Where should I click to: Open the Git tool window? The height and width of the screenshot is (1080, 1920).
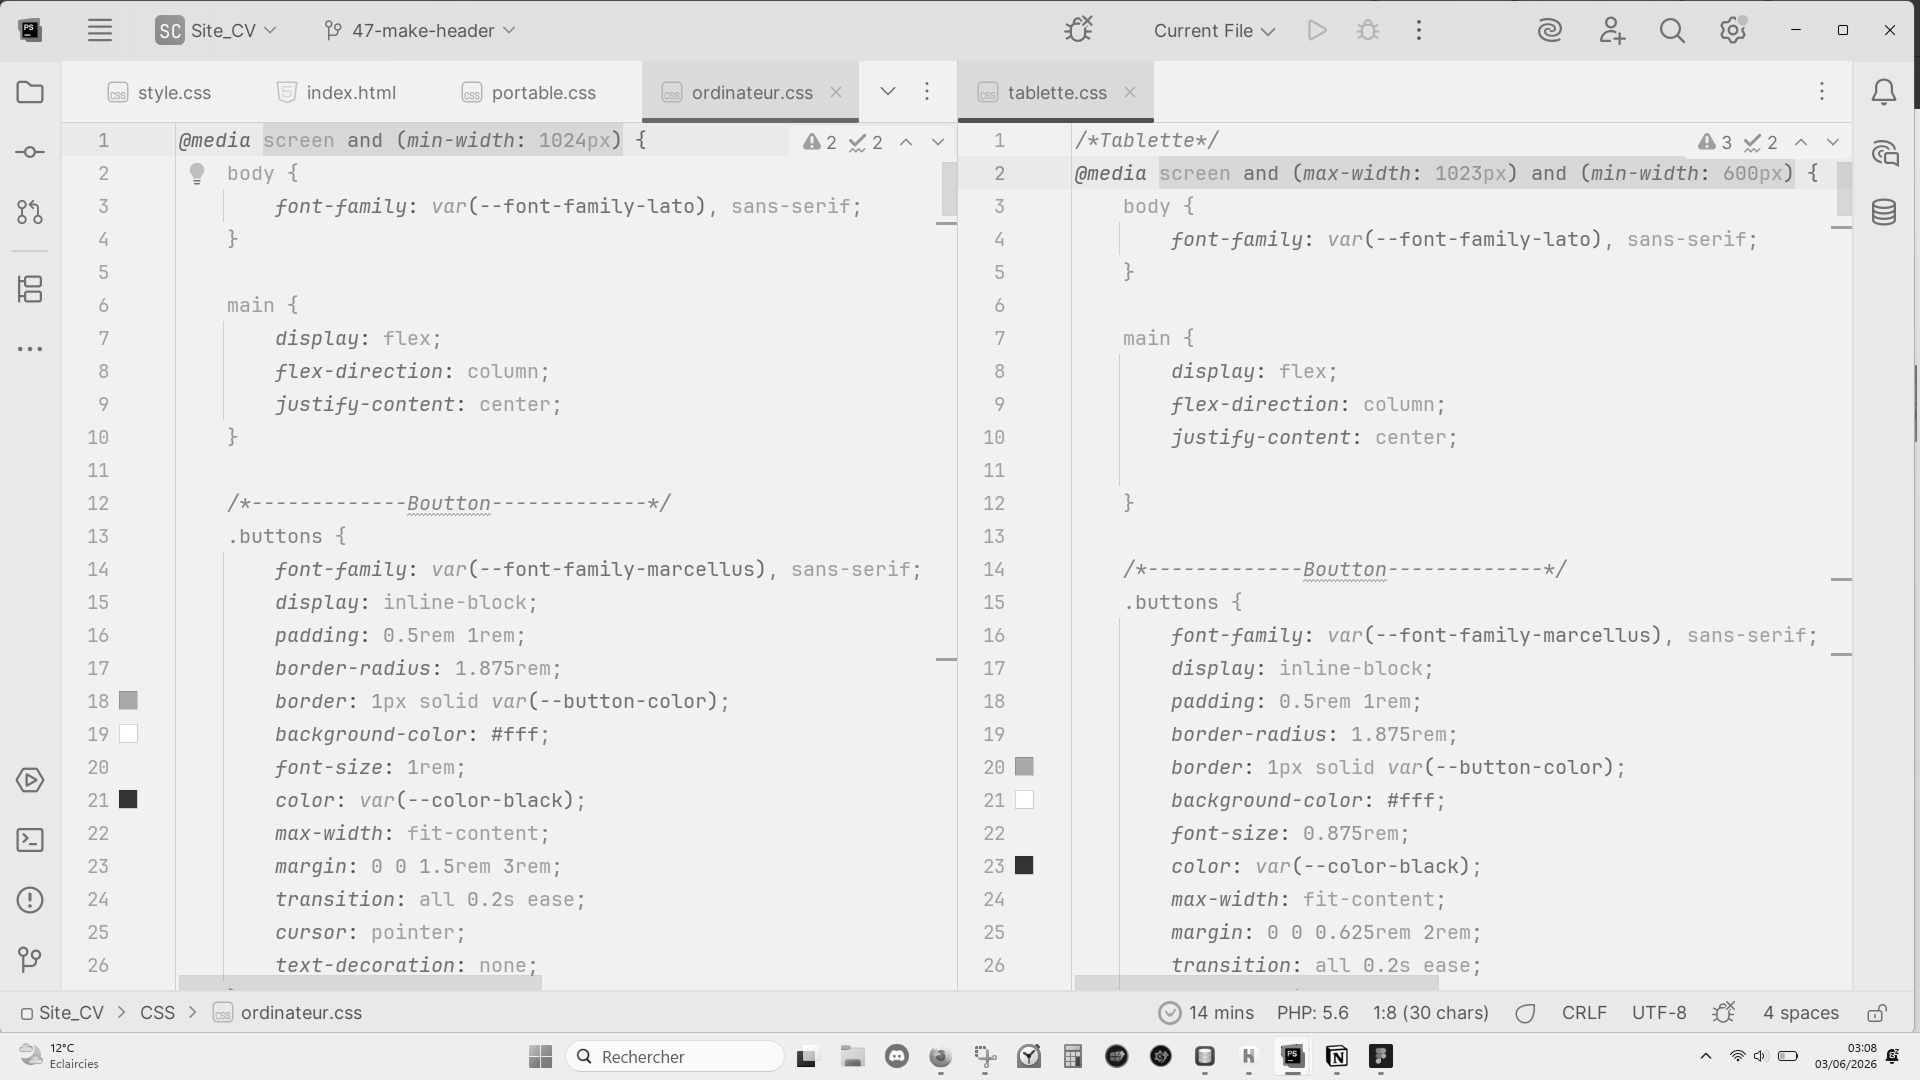coord(30,960)
